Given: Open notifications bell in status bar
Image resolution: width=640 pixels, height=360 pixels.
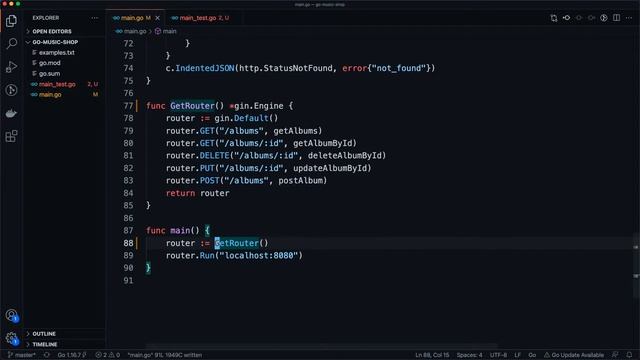Looking at the screenshot, I should pos(629,355).
